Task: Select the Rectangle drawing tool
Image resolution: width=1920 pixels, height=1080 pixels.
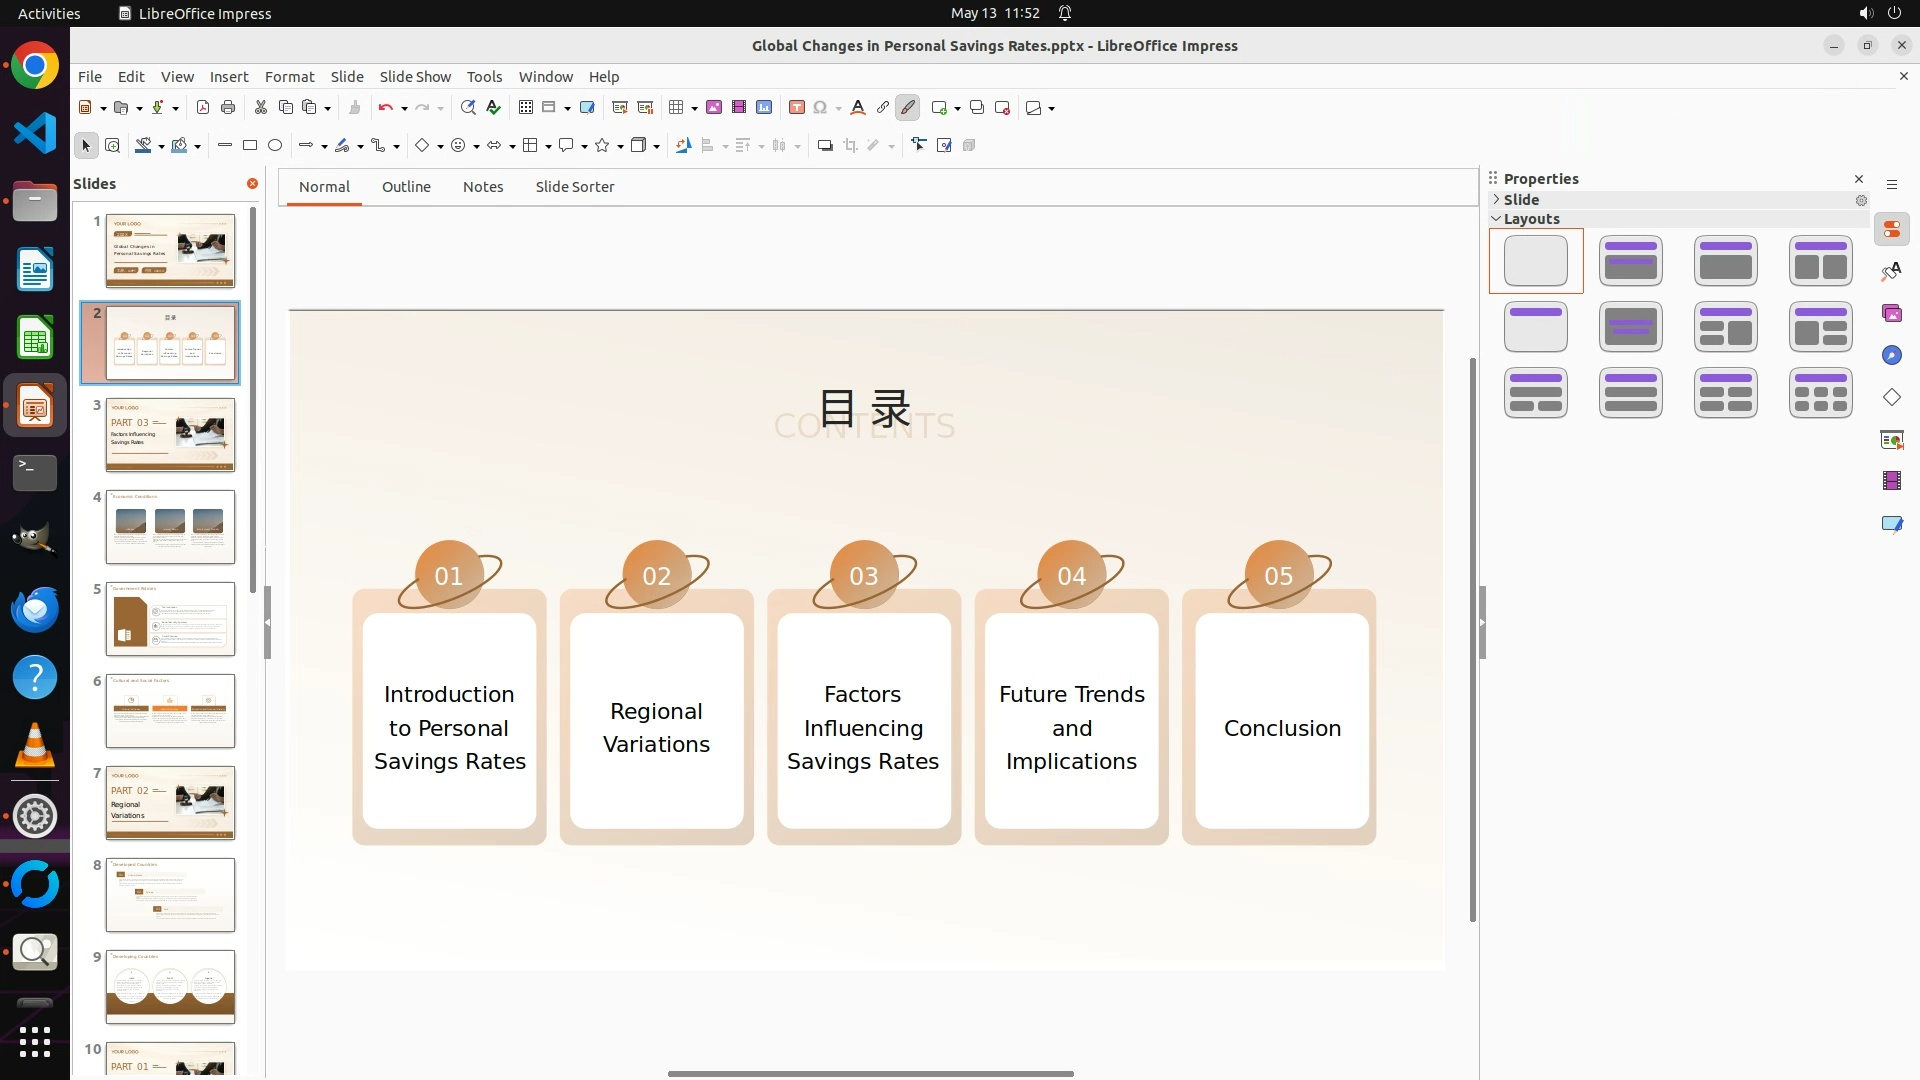Action: 250,146
